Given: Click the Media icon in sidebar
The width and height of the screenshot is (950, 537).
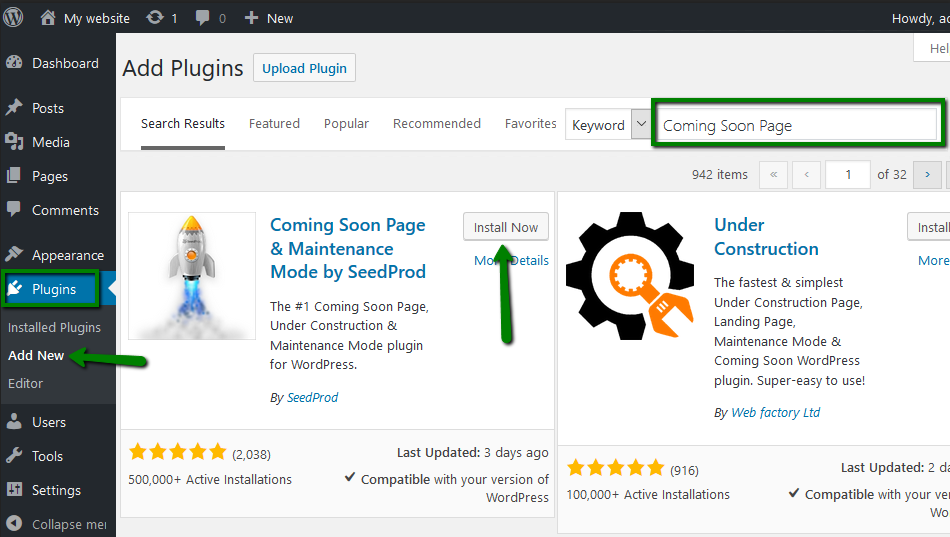Looking at the screenshot, I should 14,142.
